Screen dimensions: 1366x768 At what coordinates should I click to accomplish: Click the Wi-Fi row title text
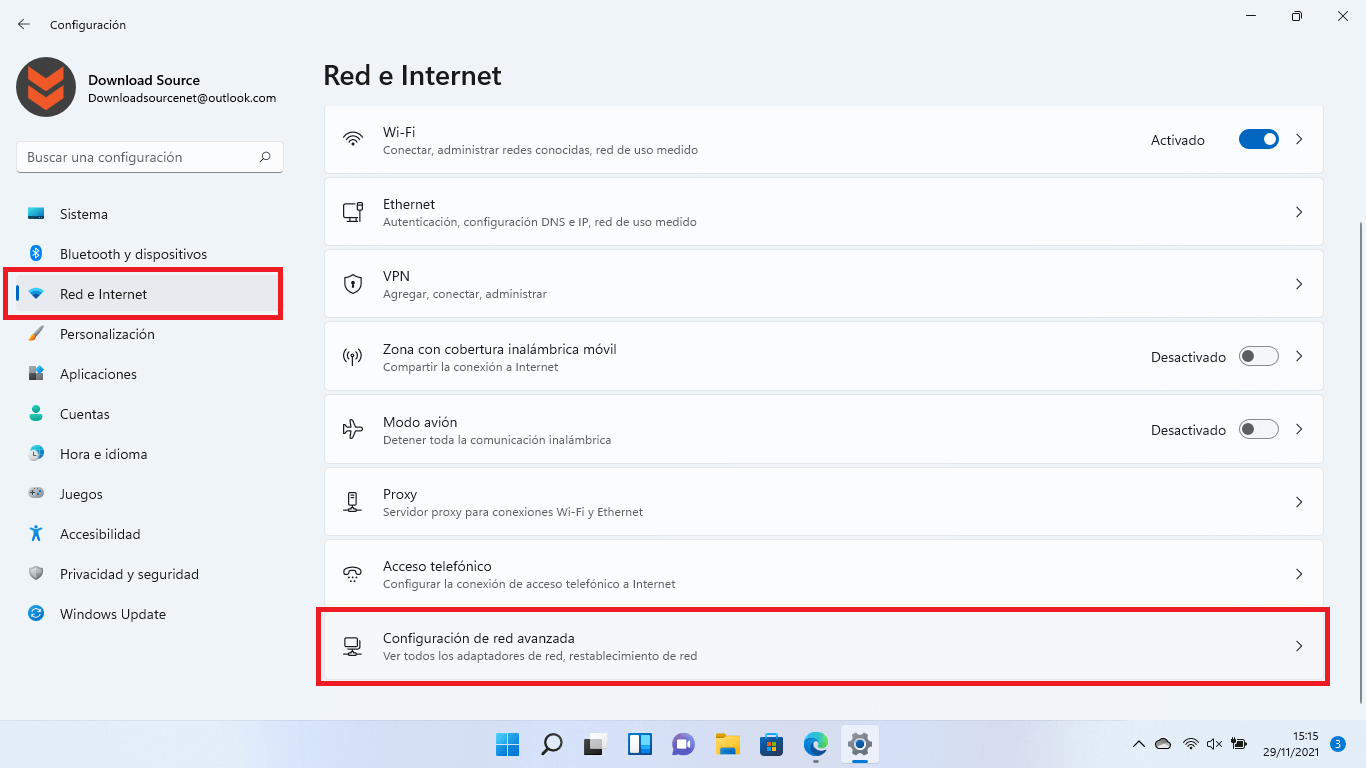click(x=399, y=132)
